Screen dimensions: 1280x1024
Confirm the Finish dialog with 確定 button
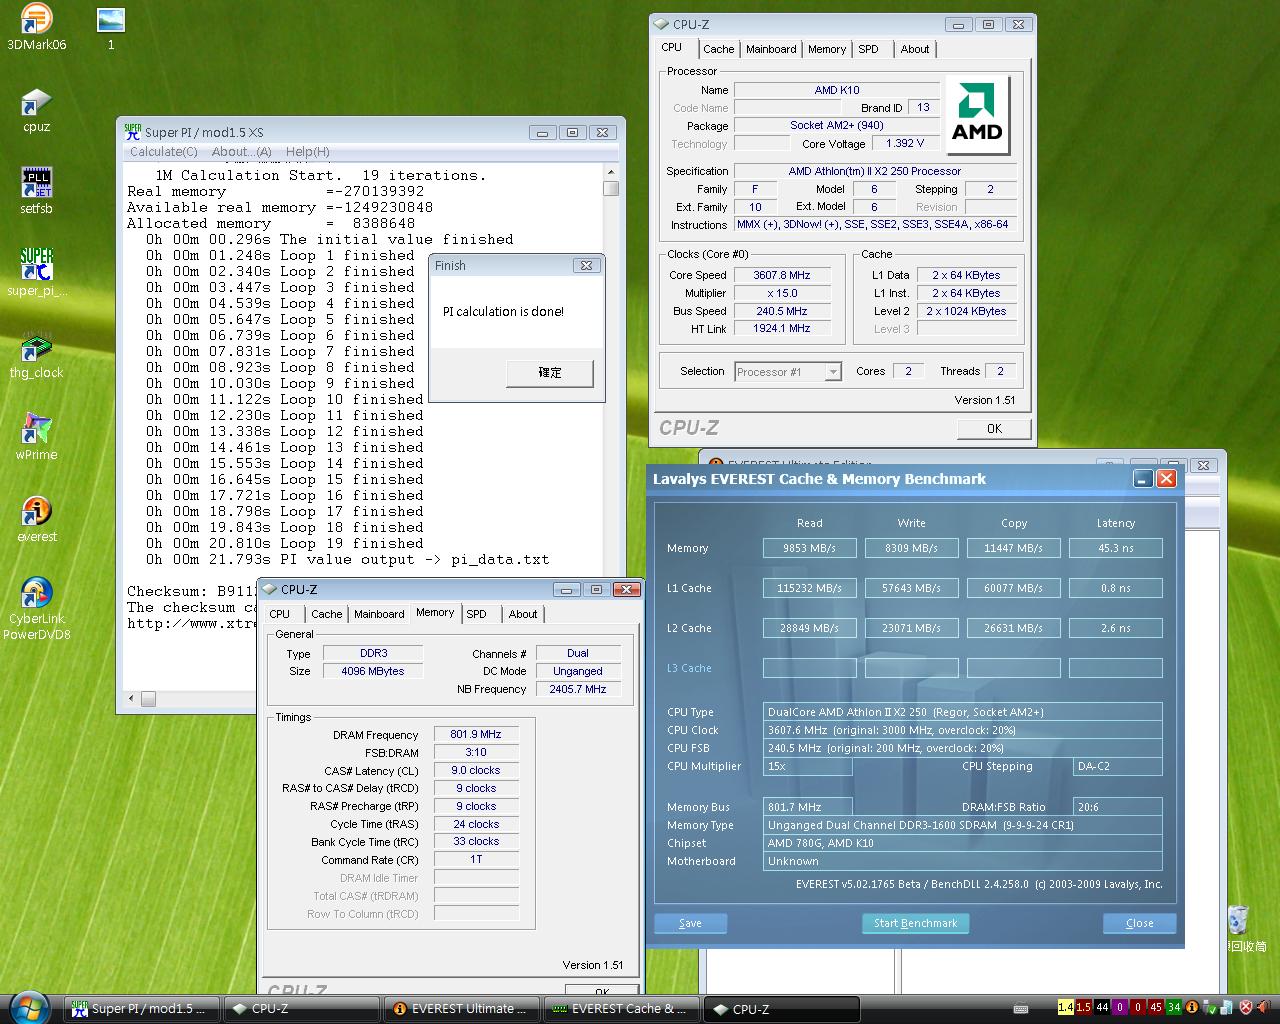click(x=550, y=373)
